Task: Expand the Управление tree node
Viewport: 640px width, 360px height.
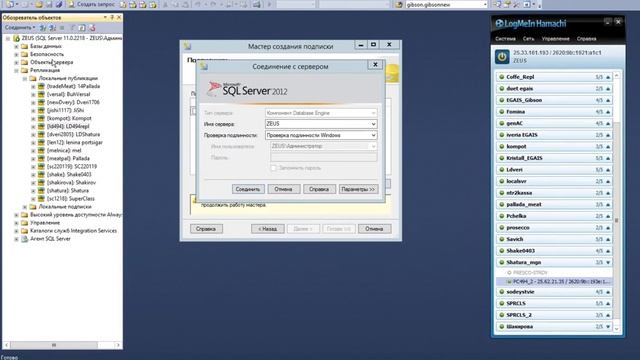Action: [x=16, y=223]
